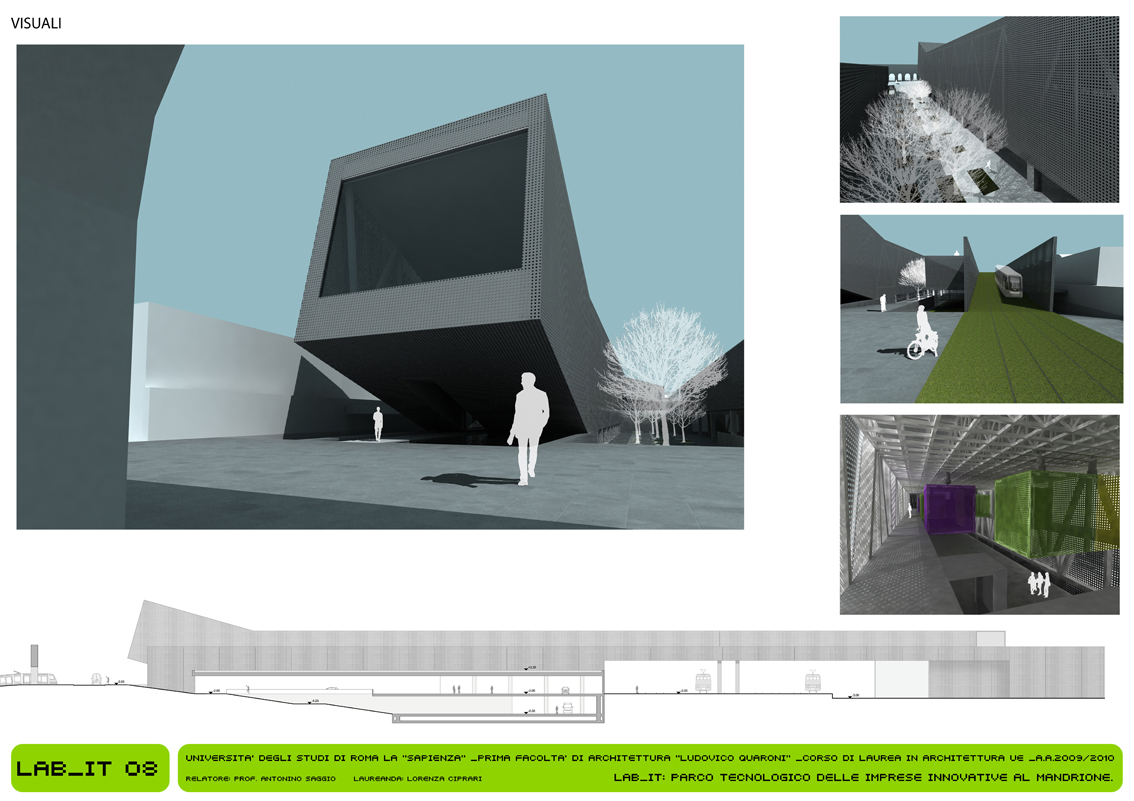1134x801 pixels.
Task: Click the Universita' degli Studi header line
Action: click(648, 757)
